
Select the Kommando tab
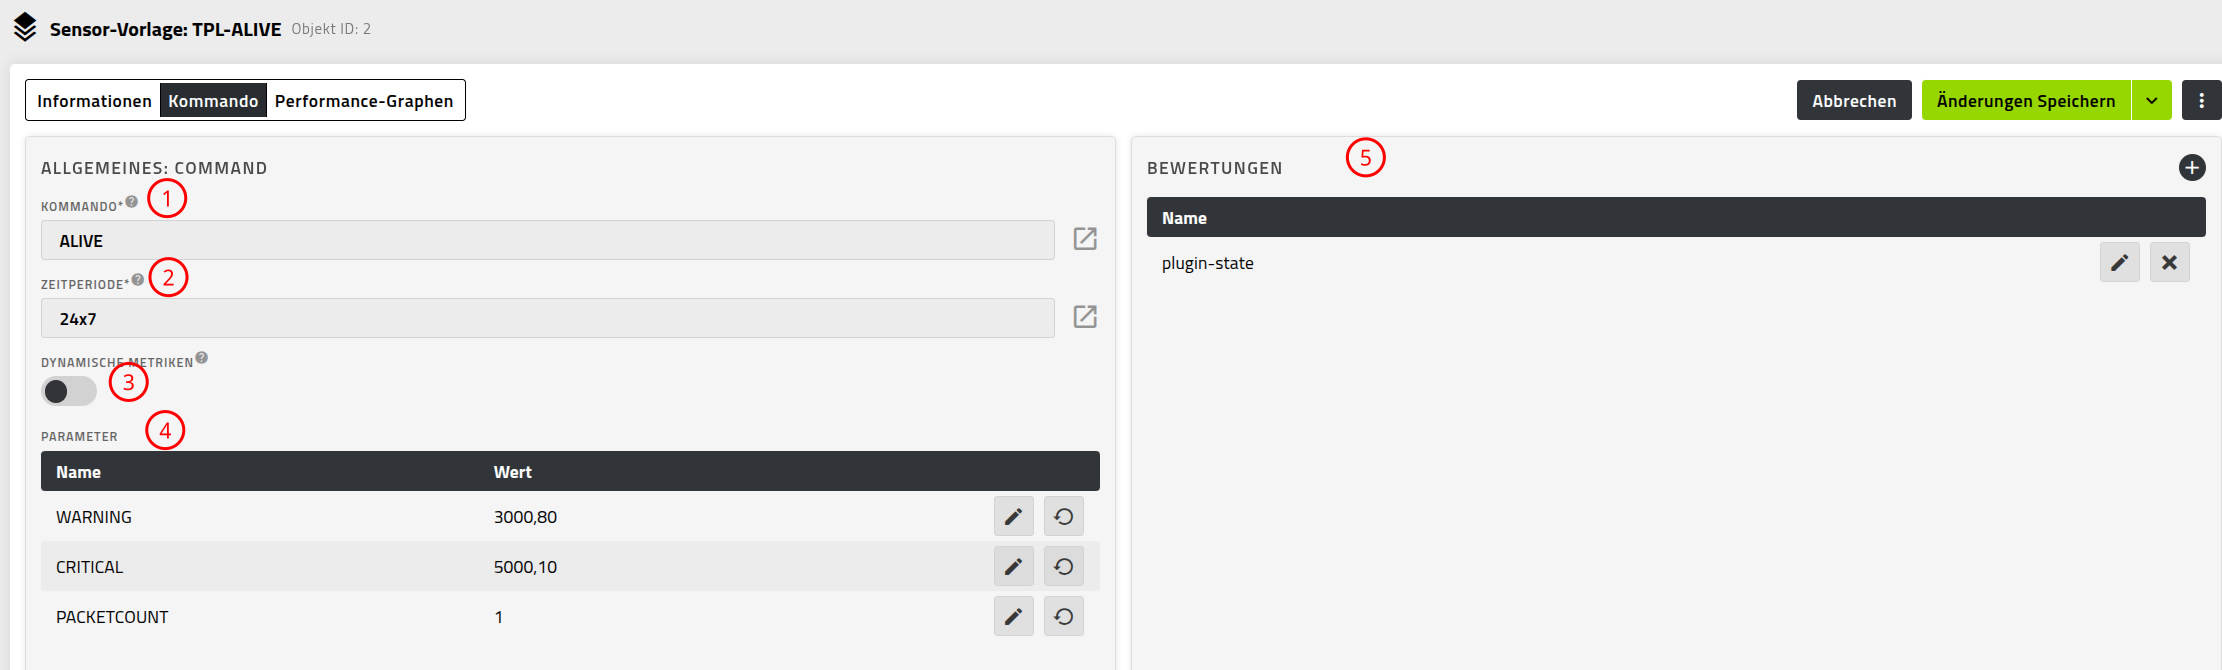pyautogui.click(x=213, y=100)
